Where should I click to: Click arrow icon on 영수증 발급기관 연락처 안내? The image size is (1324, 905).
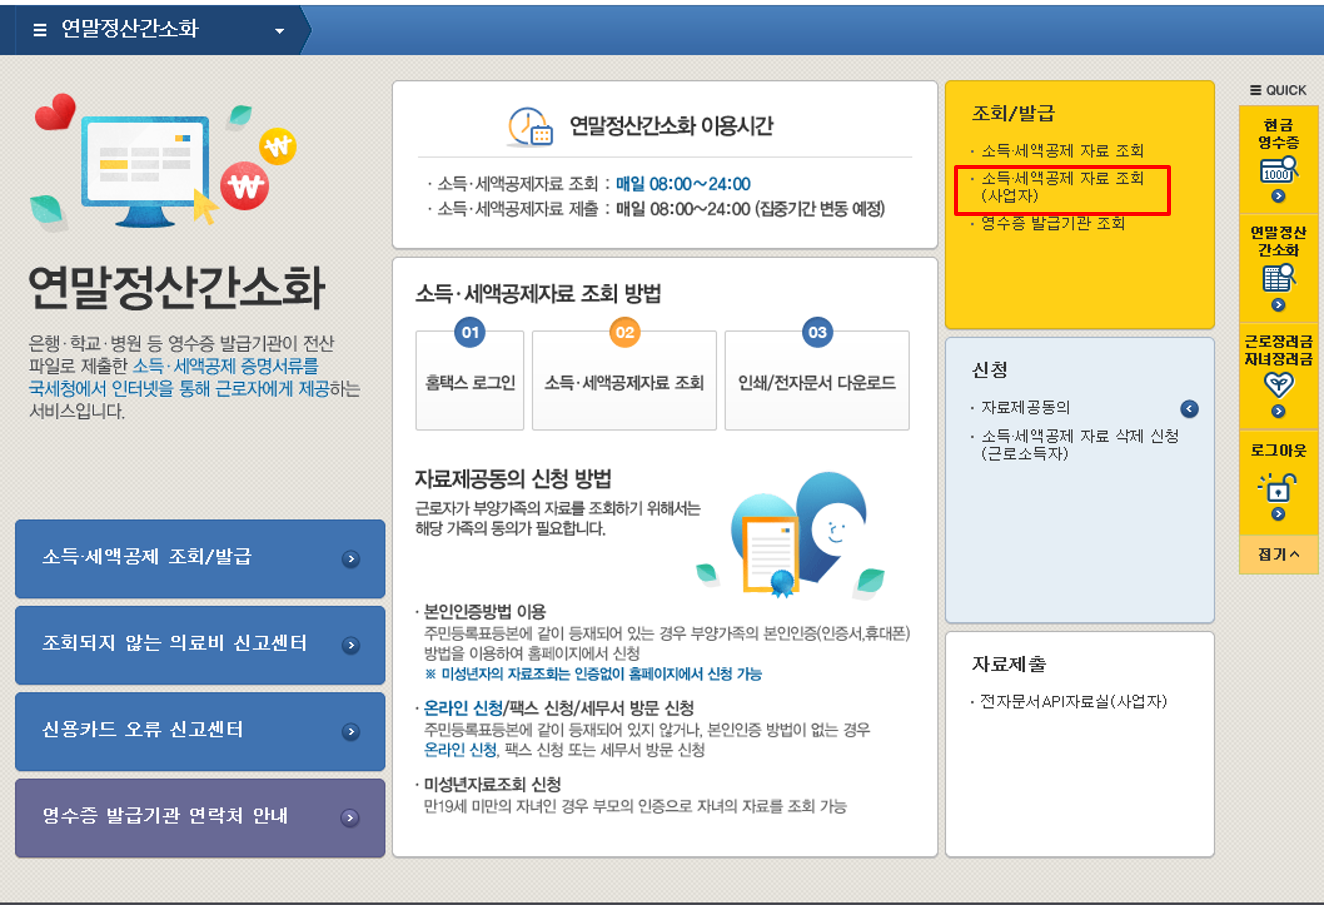pyautogui.click(x=350, y=817)
